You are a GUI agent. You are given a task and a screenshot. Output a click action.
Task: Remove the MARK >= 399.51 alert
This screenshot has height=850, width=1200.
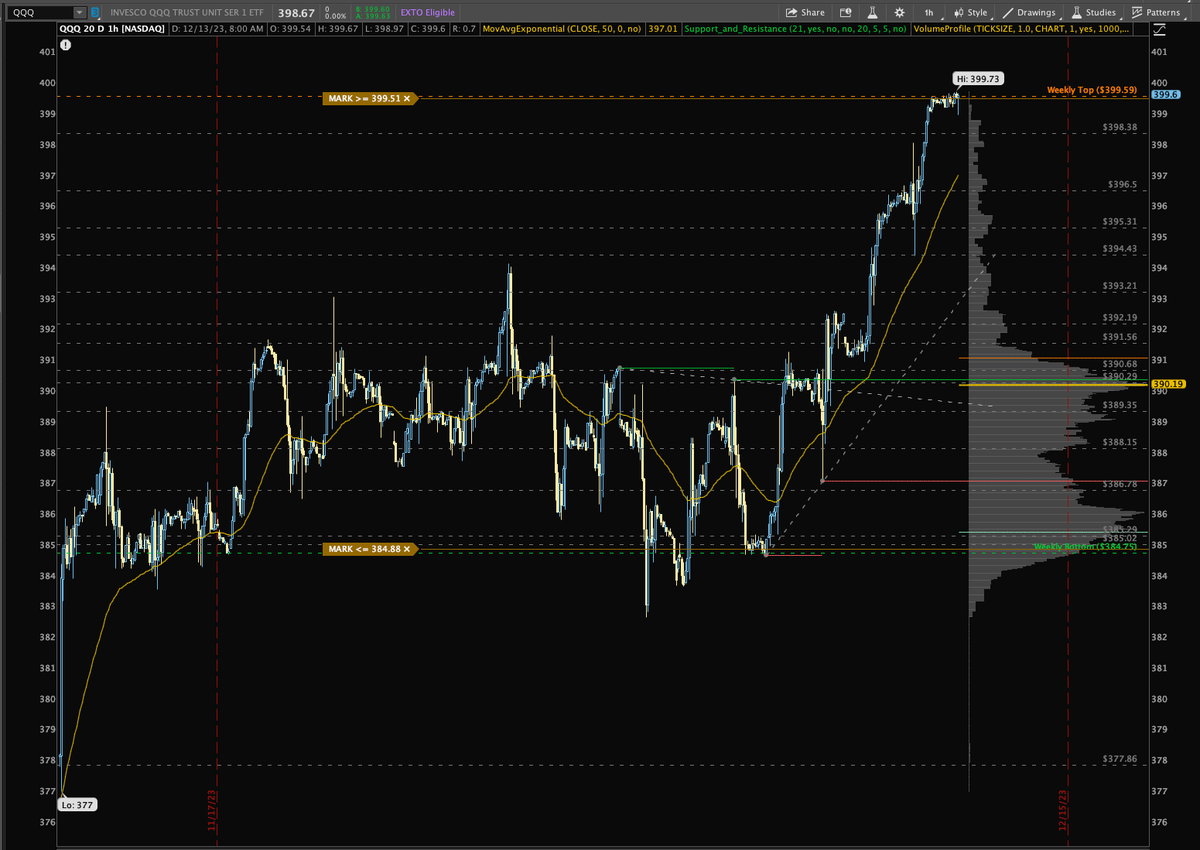point(408,98)
